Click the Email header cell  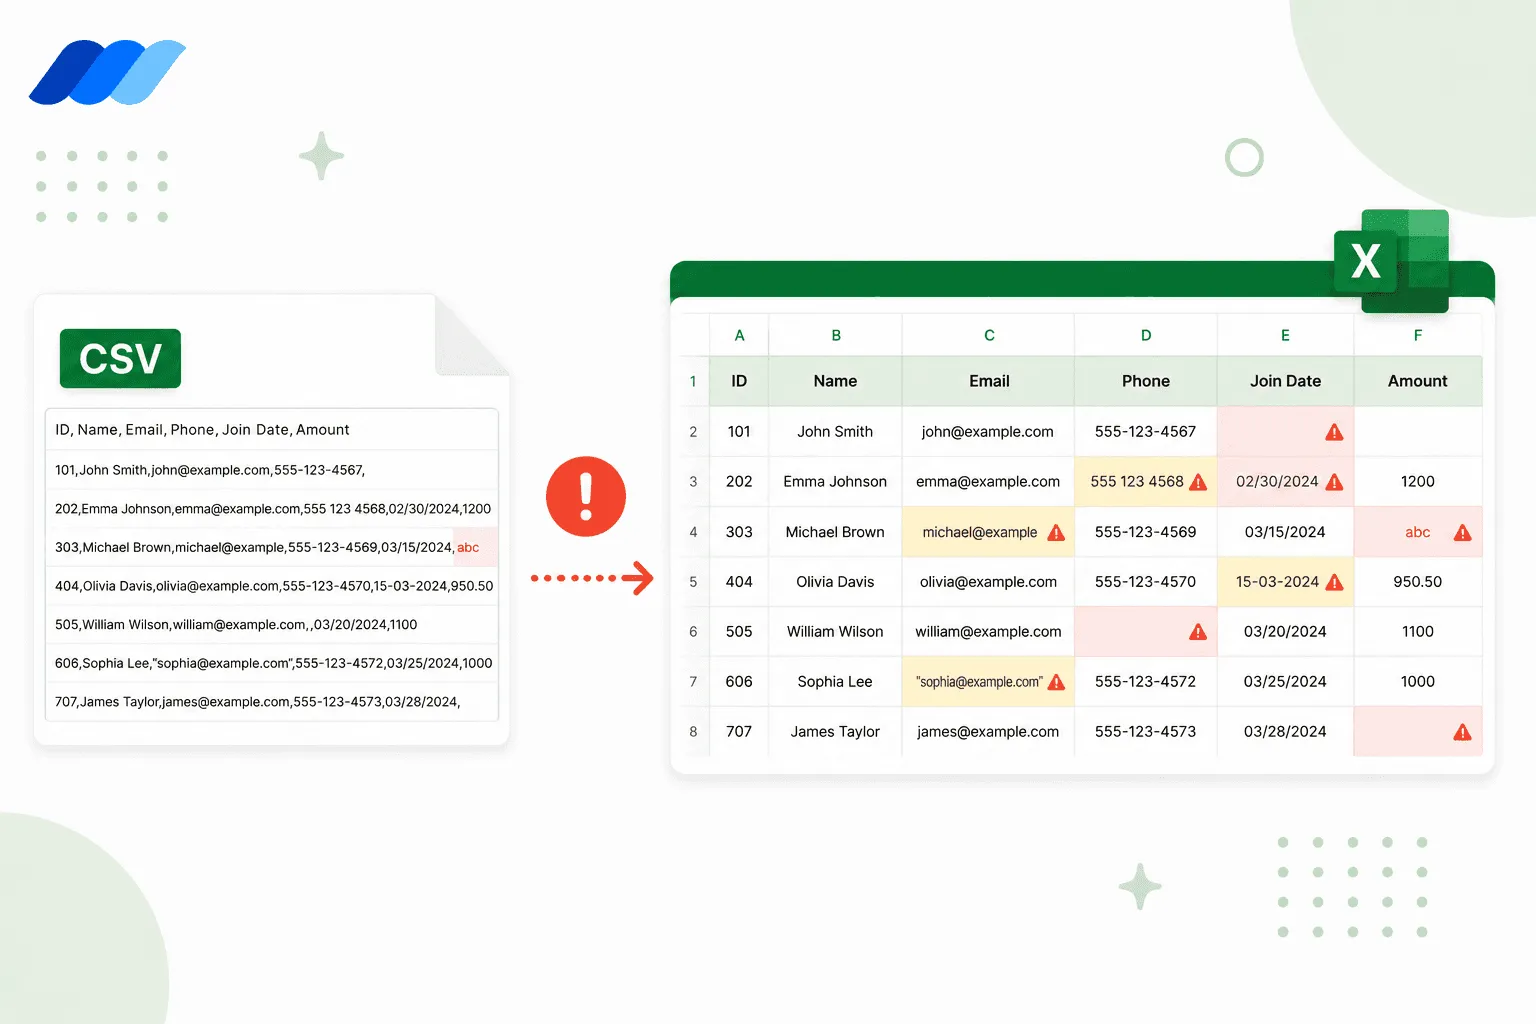tap(988, 381)
